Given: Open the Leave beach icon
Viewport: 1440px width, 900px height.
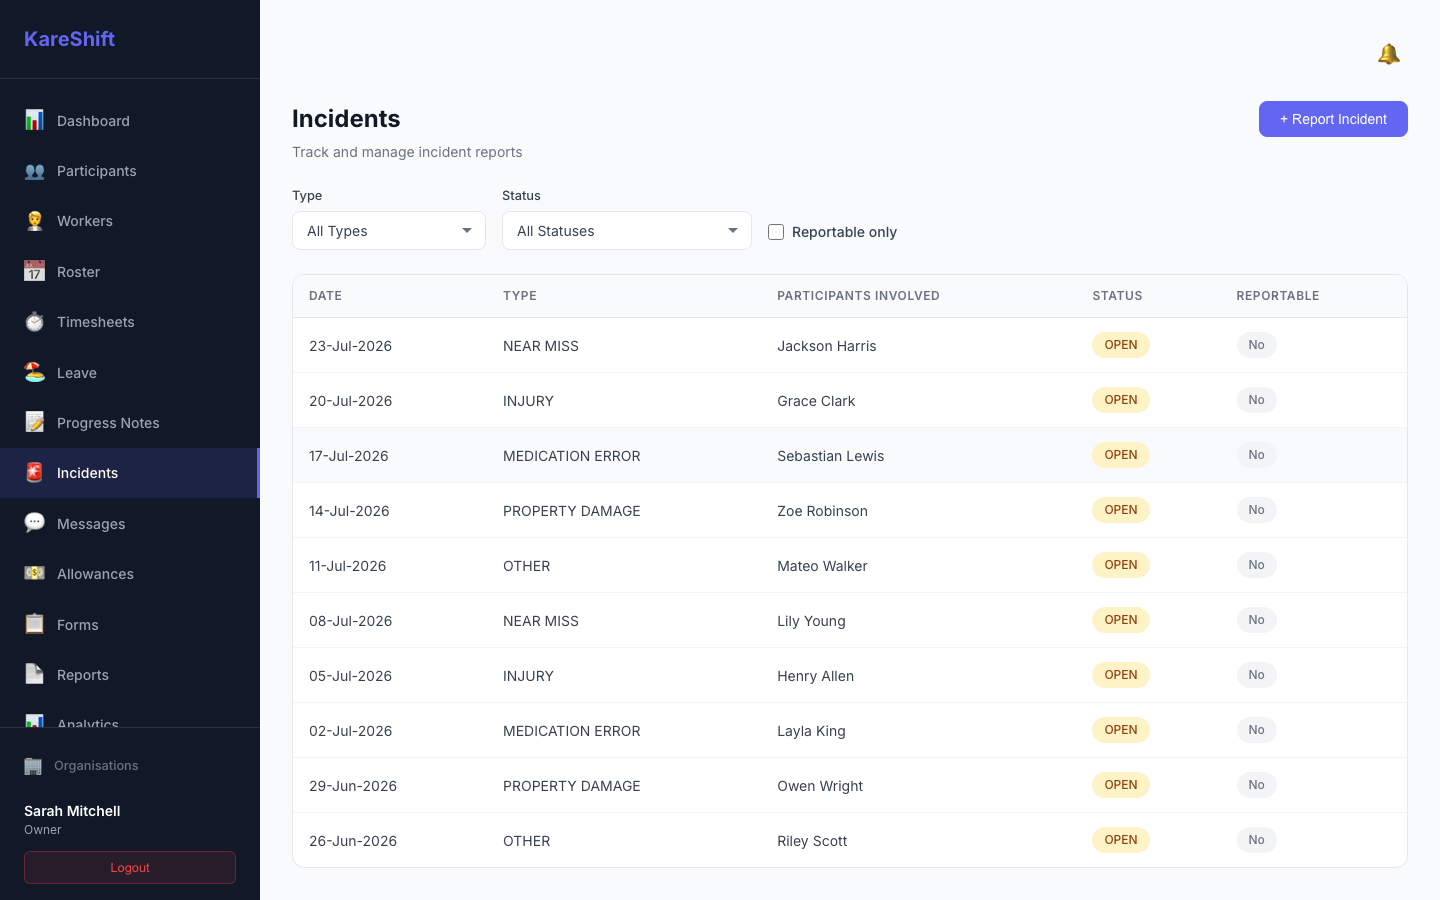Looking at the screenshot, I should pos(34,373).
